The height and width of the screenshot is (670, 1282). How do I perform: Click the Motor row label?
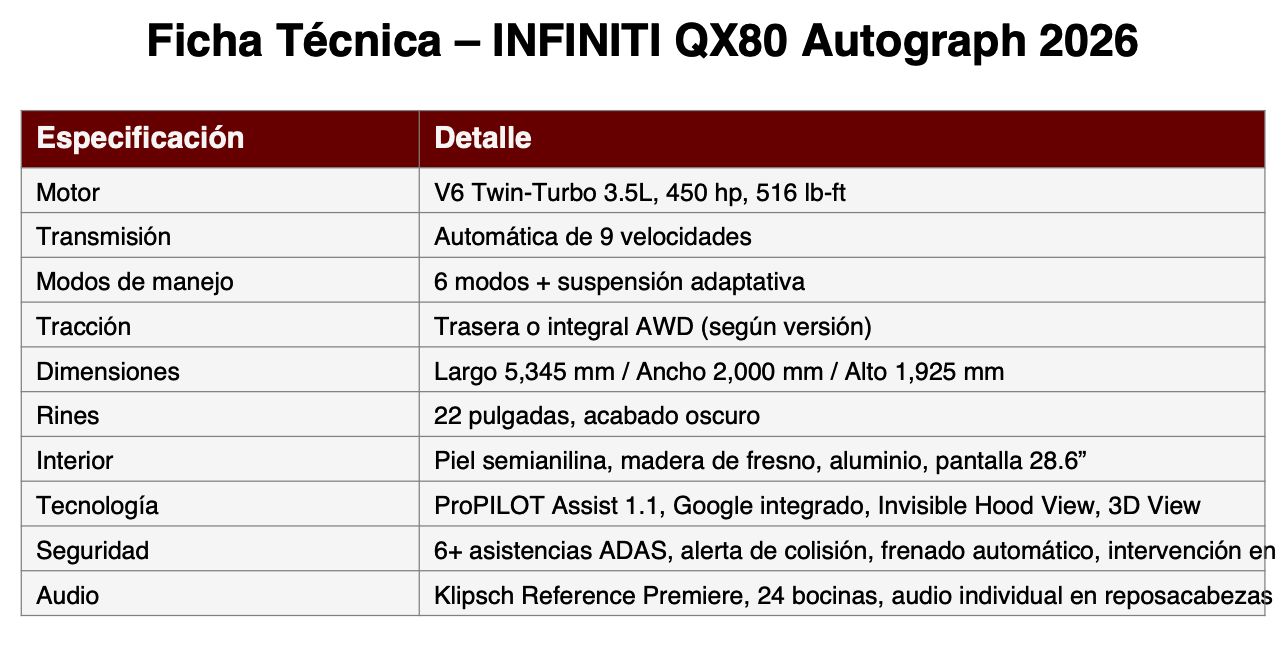[x=220, y=191]
